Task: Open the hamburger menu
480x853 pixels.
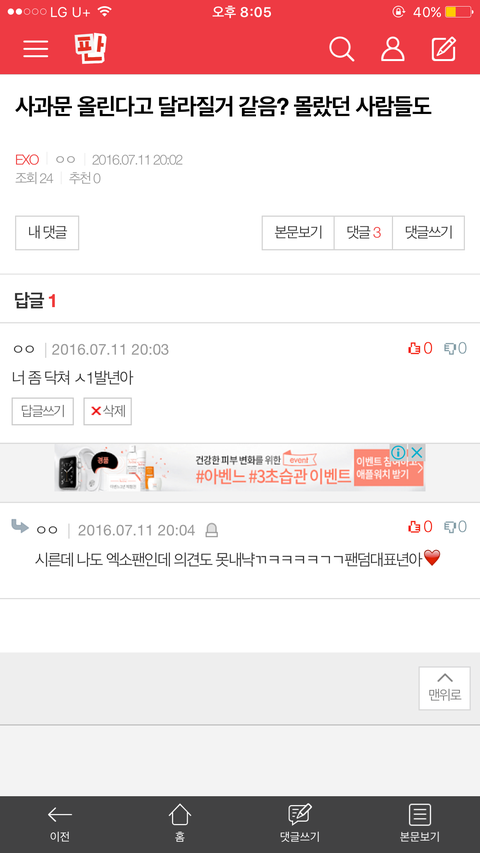Action: (36, 49)
